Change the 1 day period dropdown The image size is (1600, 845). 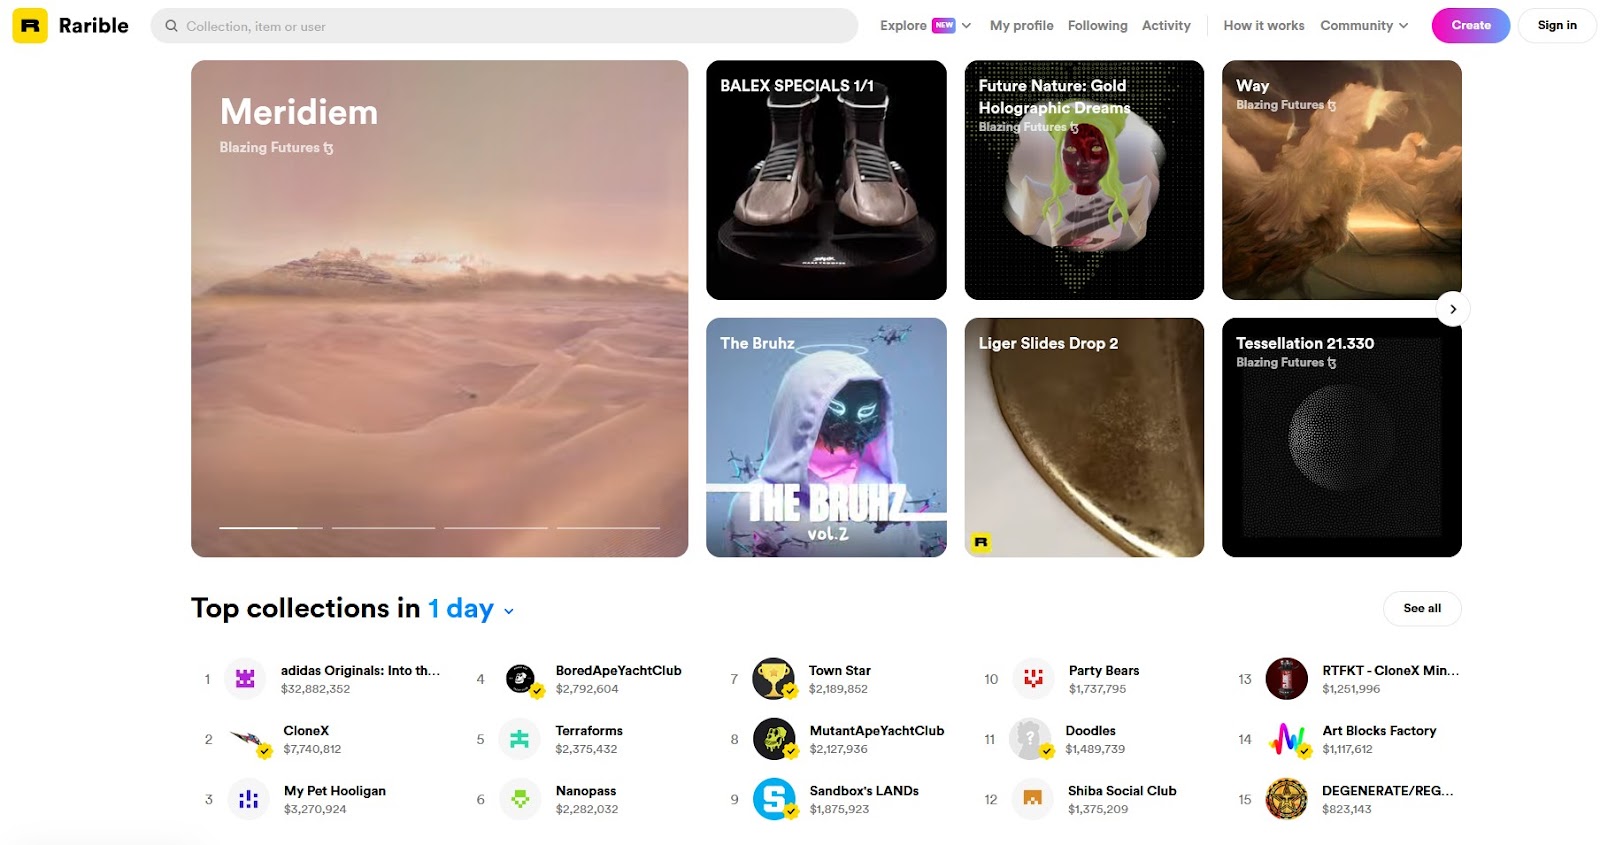tap(470, 609)
